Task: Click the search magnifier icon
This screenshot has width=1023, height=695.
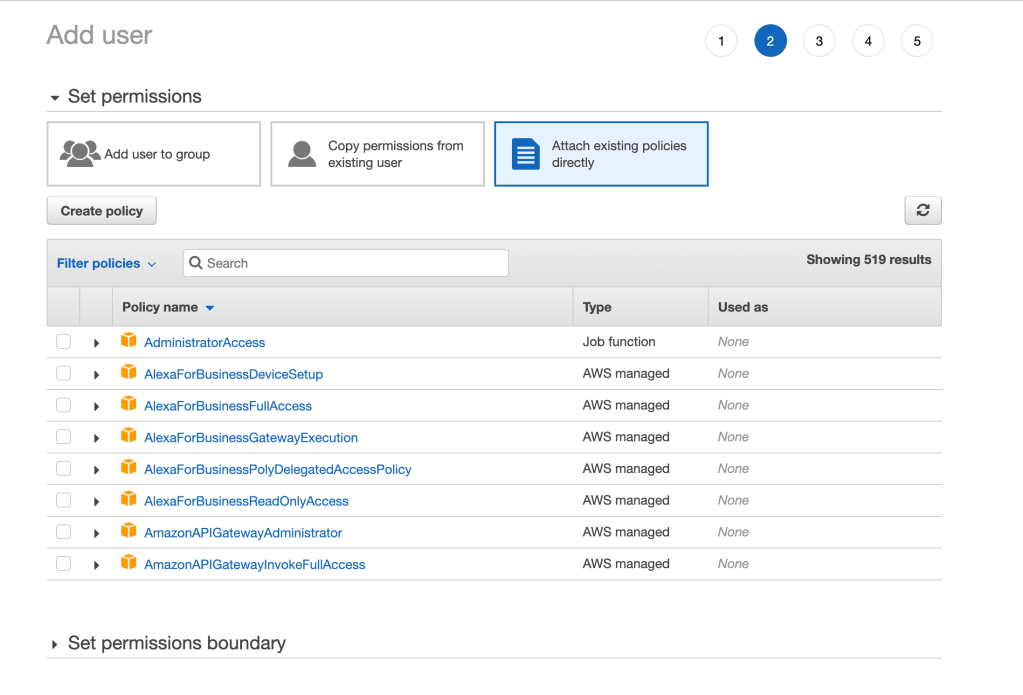Action: [196, 262]
